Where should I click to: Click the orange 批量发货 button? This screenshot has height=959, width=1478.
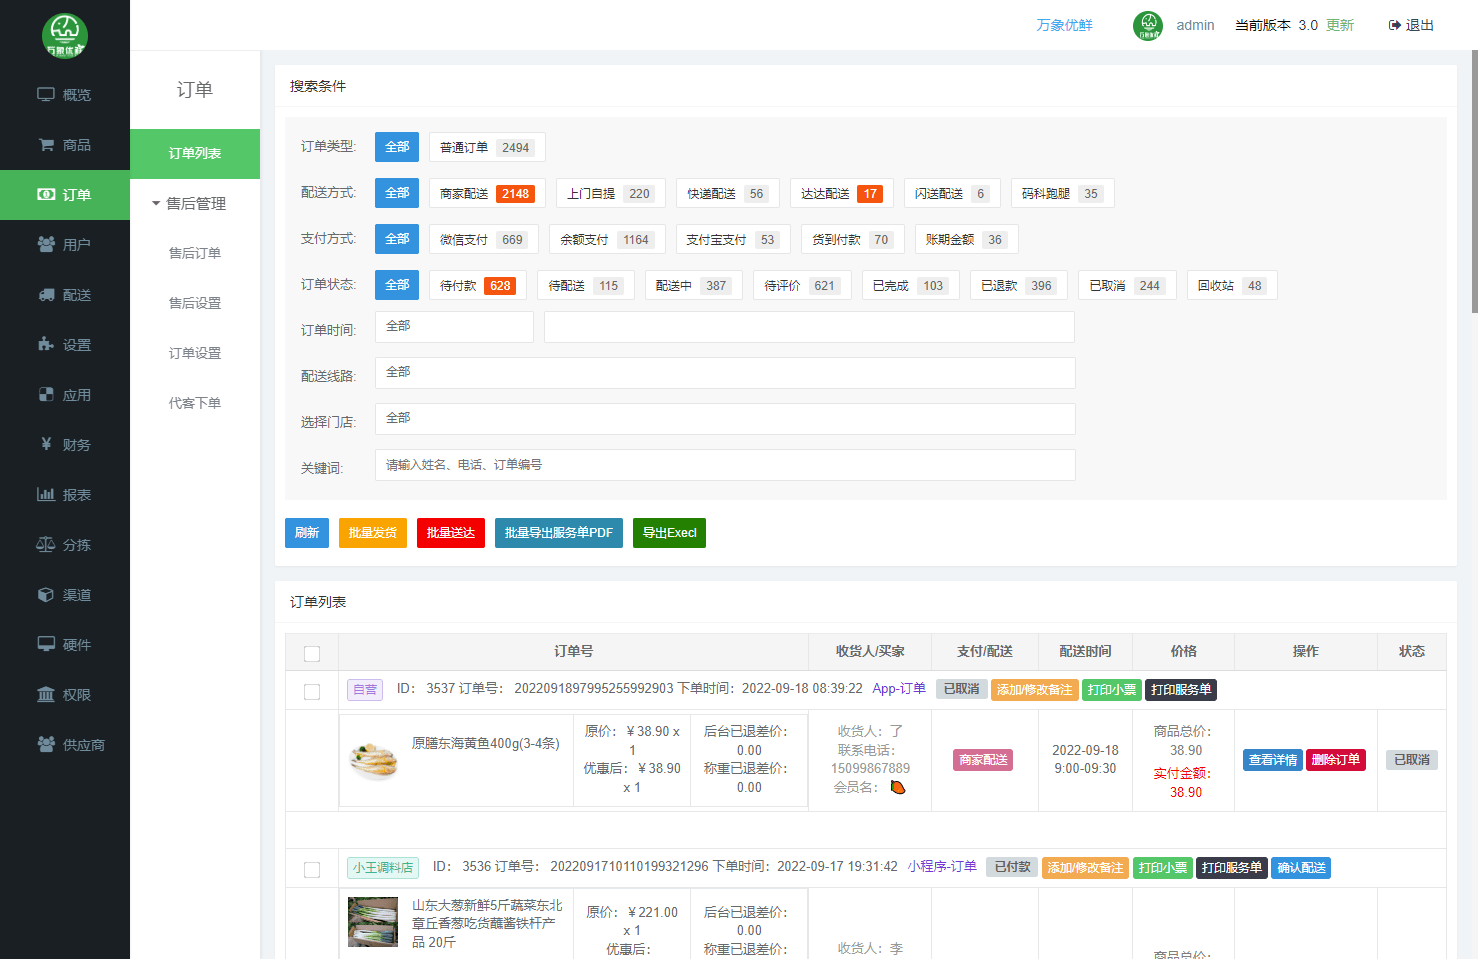(x=372, y=533)
